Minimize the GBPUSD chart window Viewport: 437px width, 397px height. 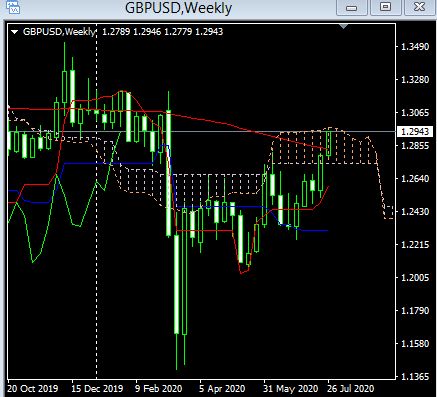tap(352, 7)
